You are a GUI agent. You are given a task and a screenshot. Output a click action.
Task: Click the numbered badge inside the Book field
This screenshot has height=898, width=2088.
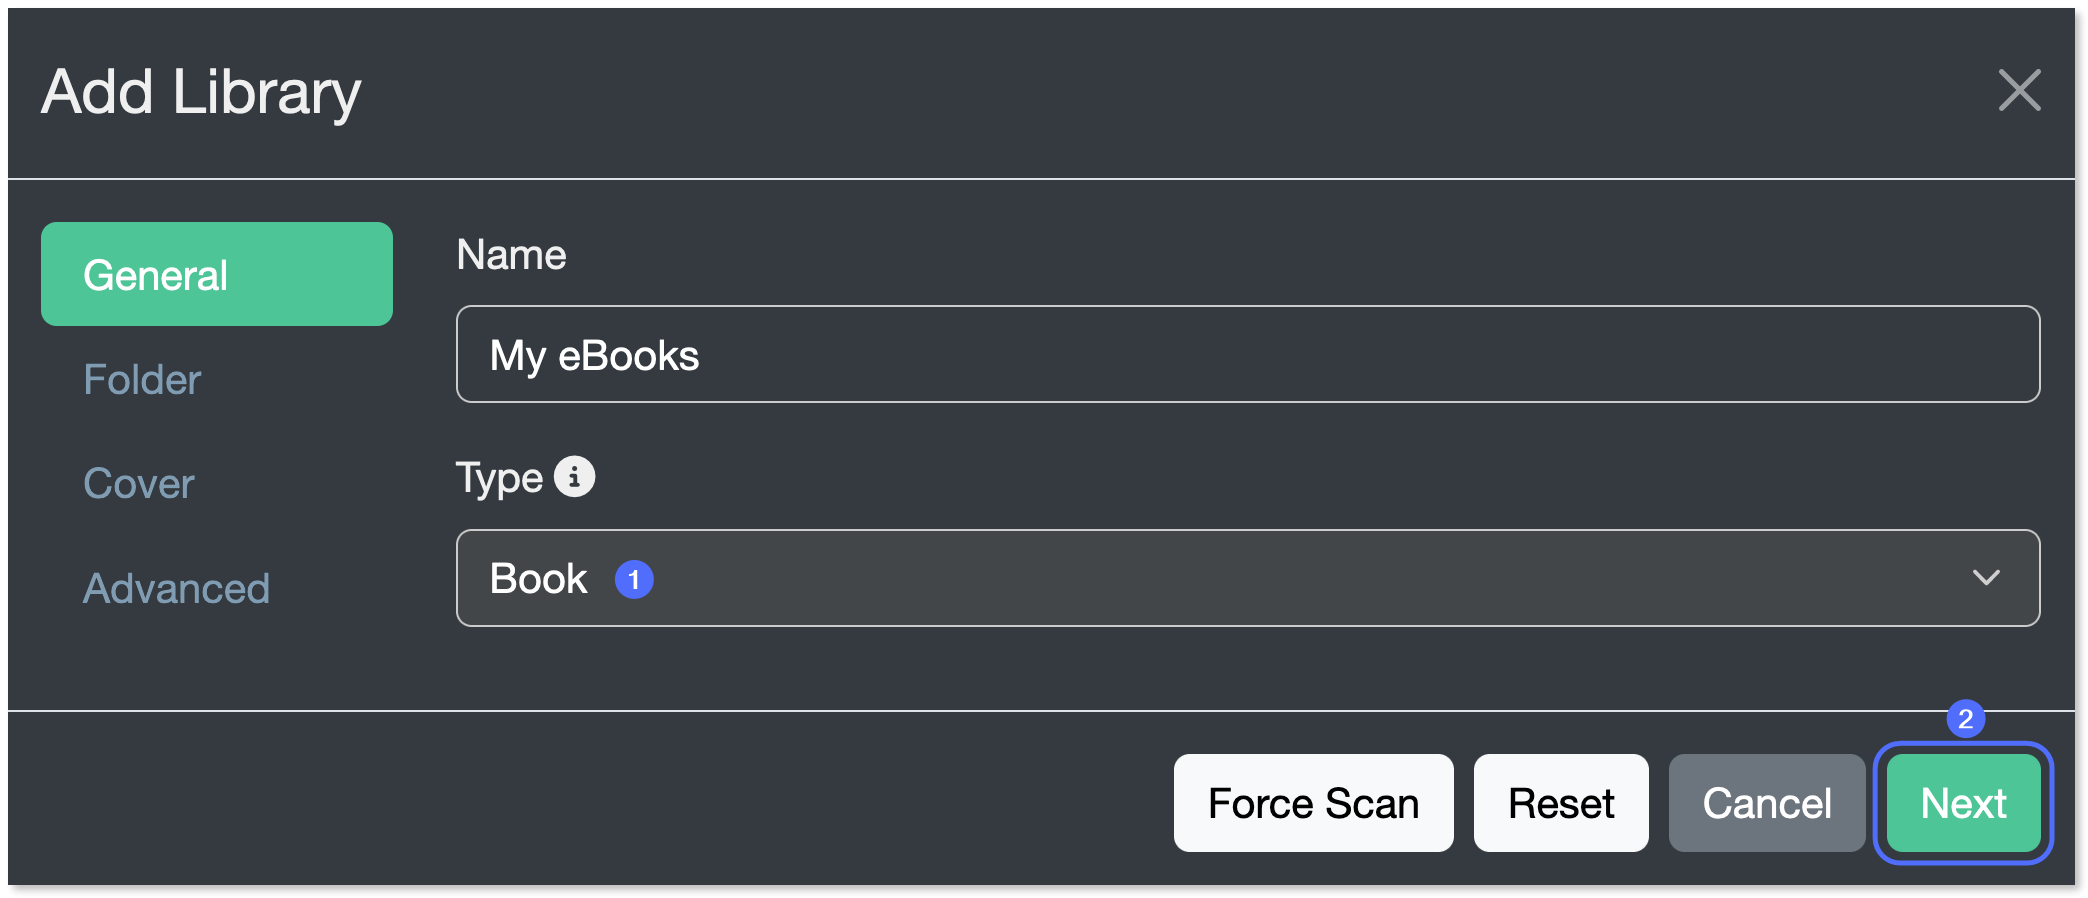pos(634,578)
